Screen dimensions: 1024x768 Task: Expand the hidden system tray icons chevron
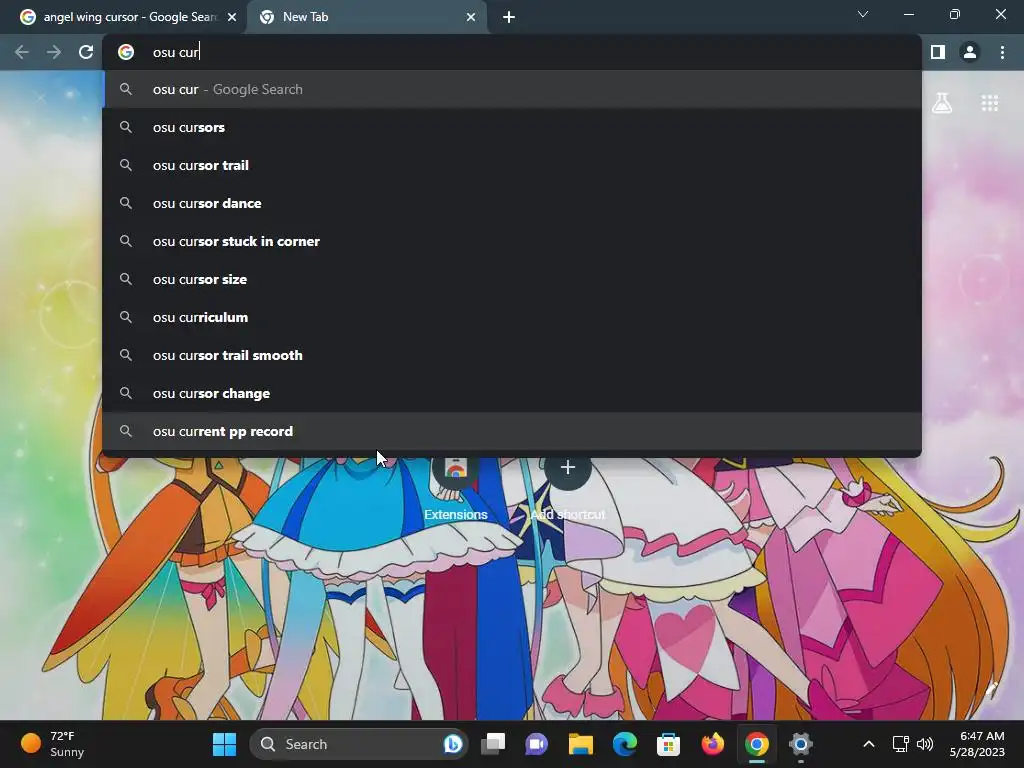(x=869, y=744)
